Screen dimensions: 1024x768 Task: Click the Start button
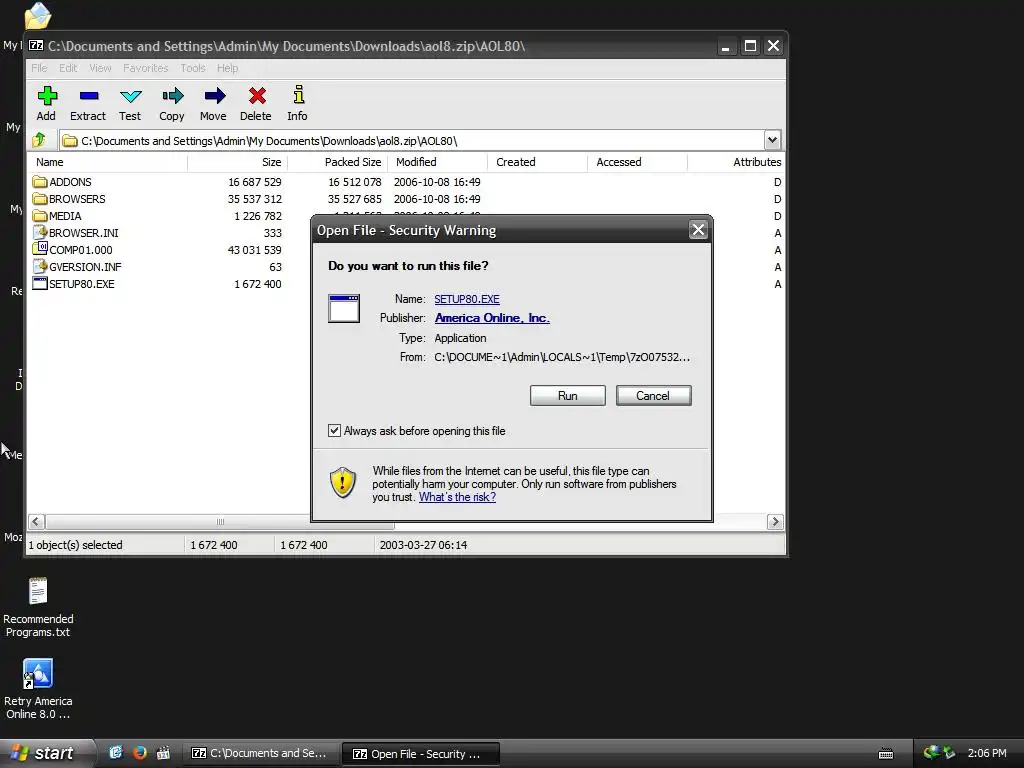tap(46, 753)
